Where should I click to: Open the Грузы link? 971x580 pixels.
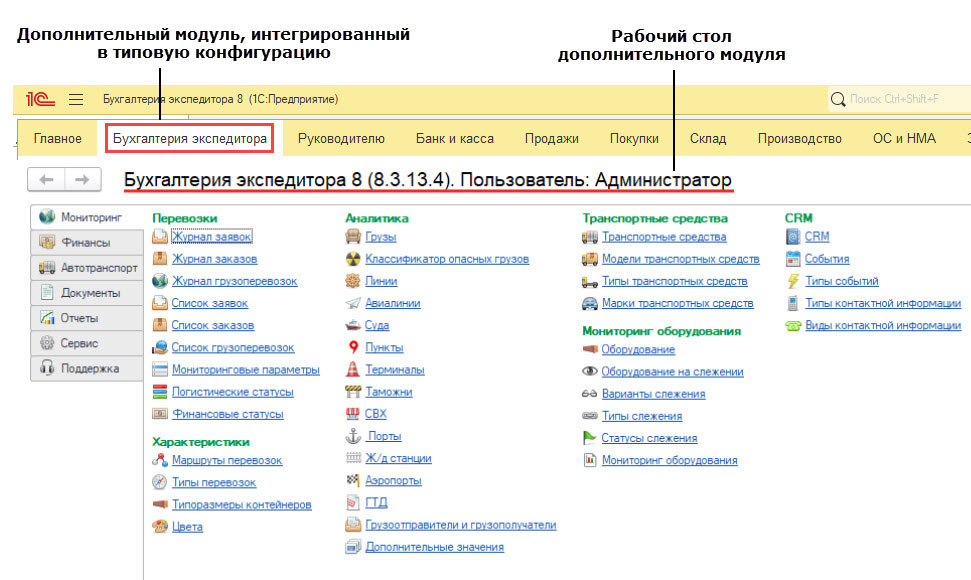[x=380, y=236]
